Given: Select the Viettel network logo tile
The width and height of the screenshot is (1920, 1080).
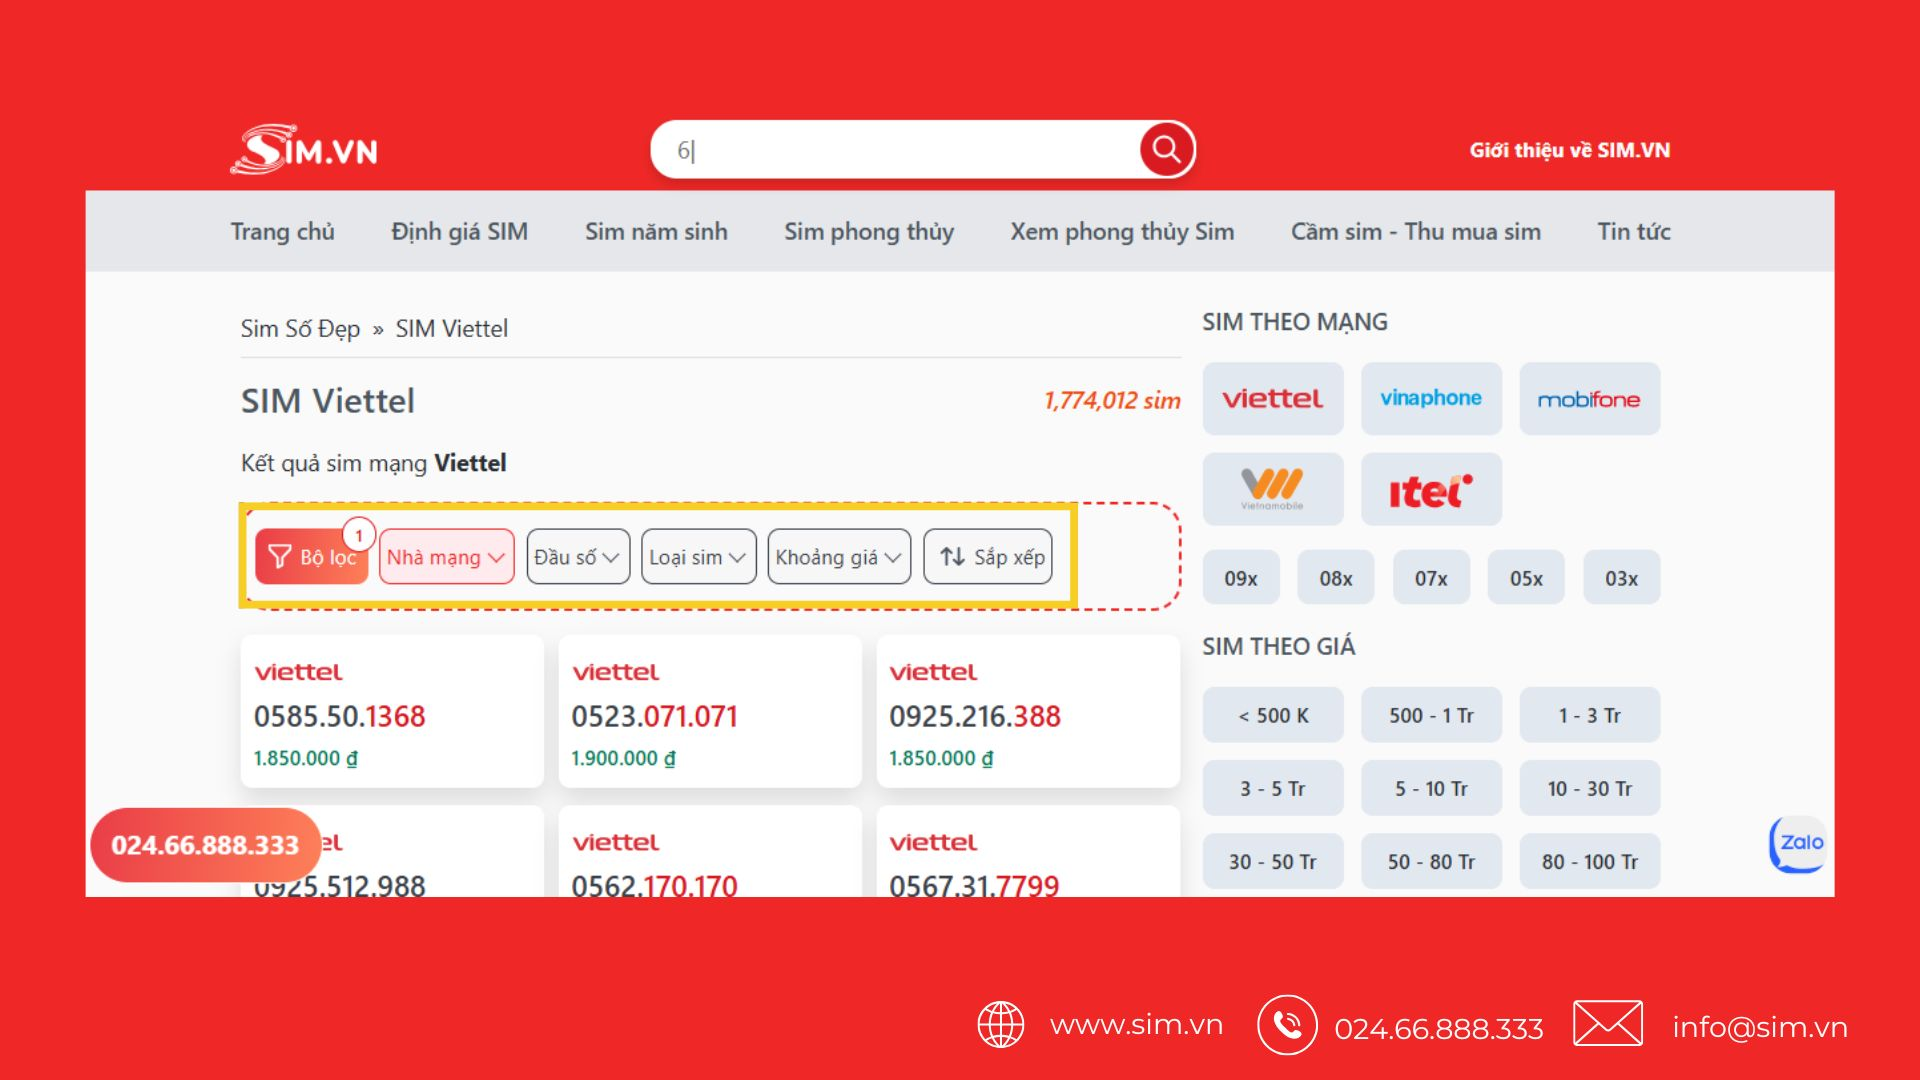Looking at the screenshot, I should 1272,398.
